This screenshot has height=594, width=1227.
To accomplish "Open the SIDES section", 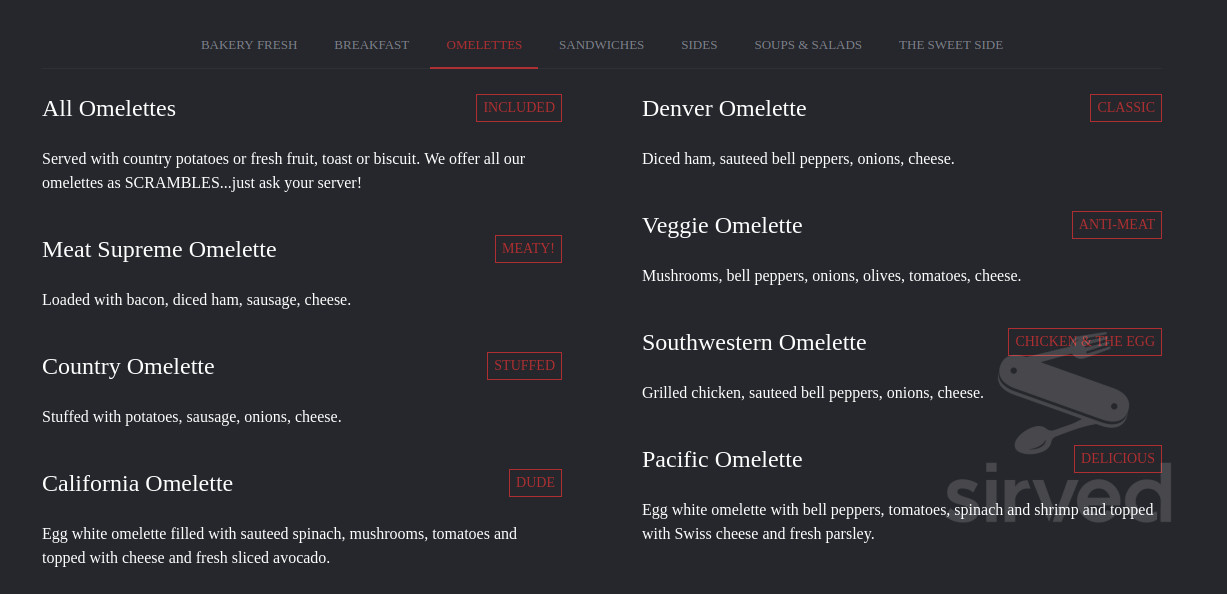I will coord(699,45).
